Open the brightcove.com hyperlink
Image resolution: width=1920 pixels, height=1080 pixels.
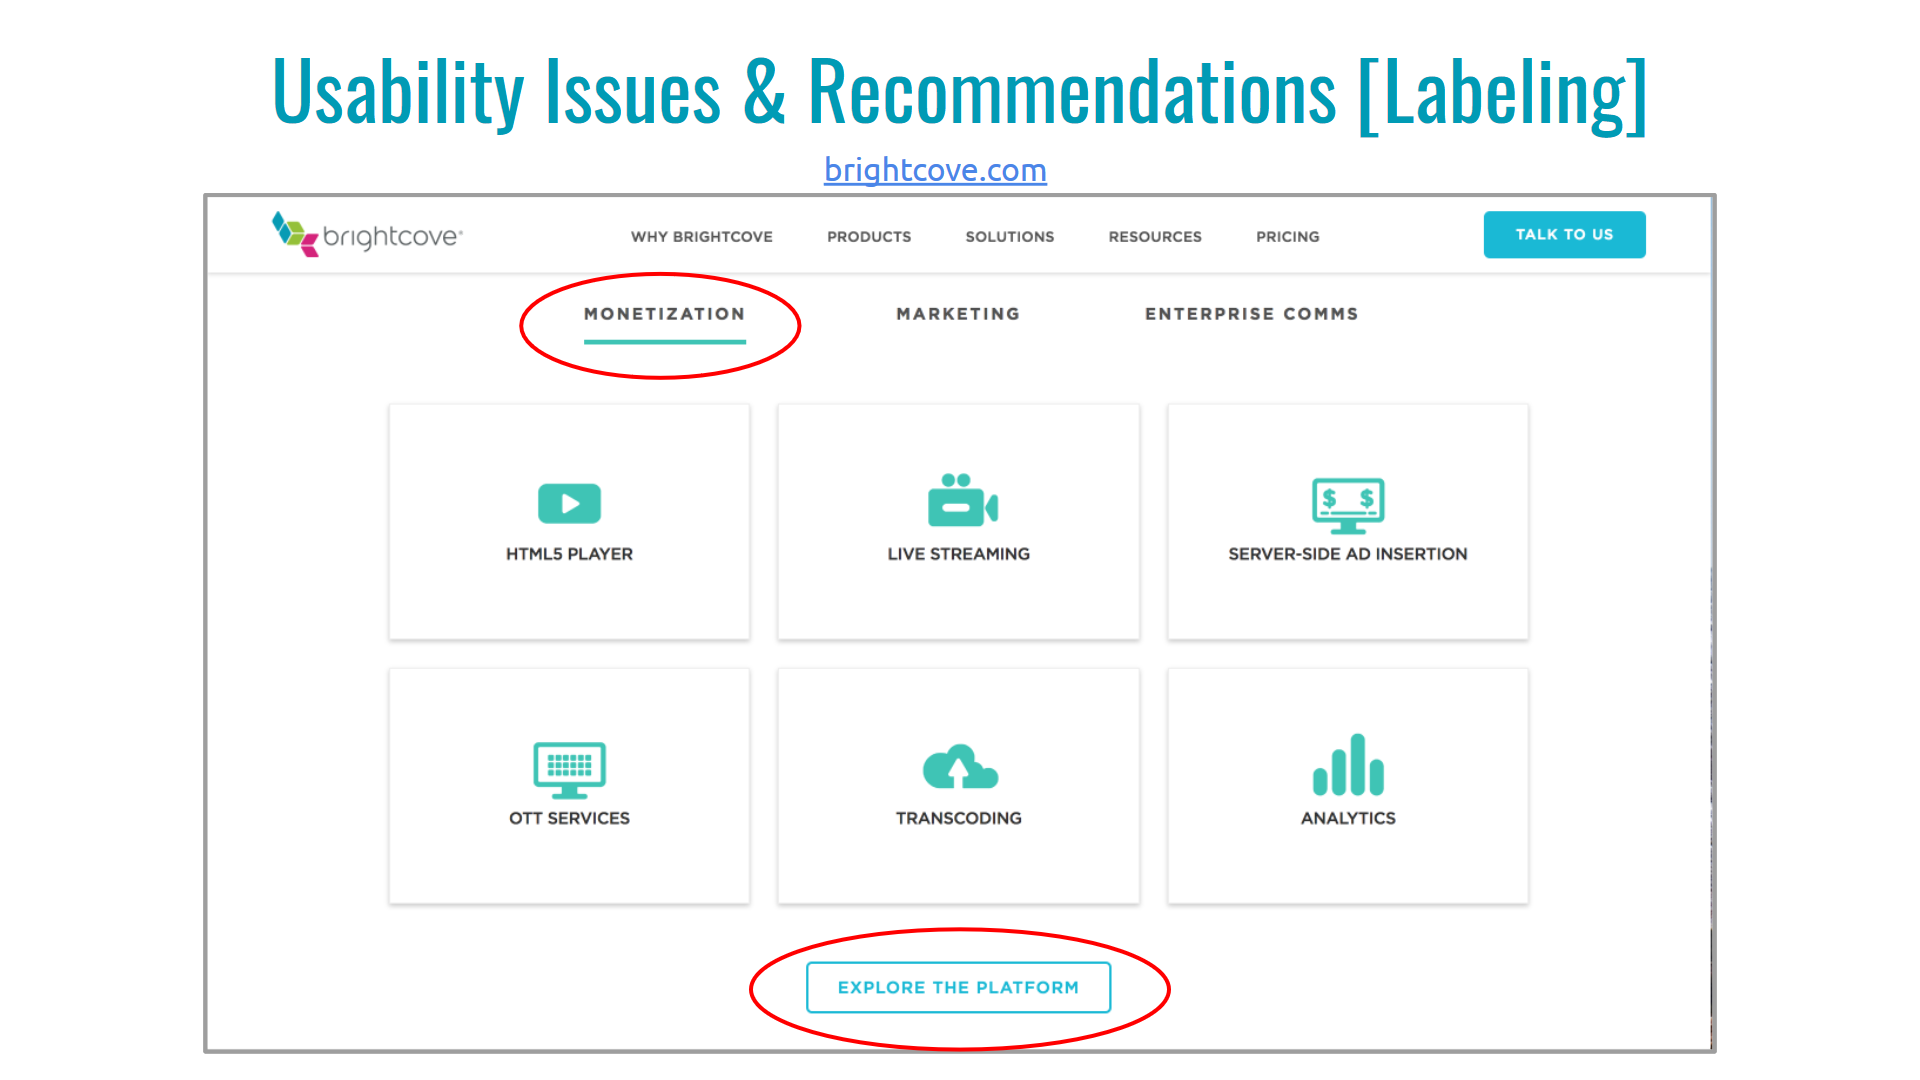click(x=935, y=170)
